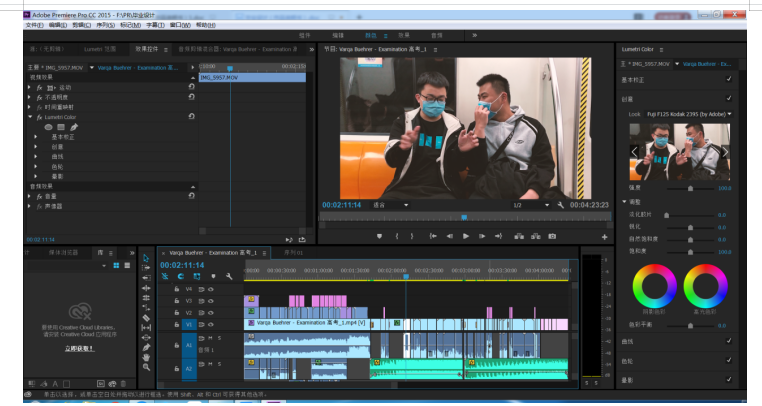Switch to the Lumetri 范围 tab
Screen dimensions: 762x406
(100, 49)
